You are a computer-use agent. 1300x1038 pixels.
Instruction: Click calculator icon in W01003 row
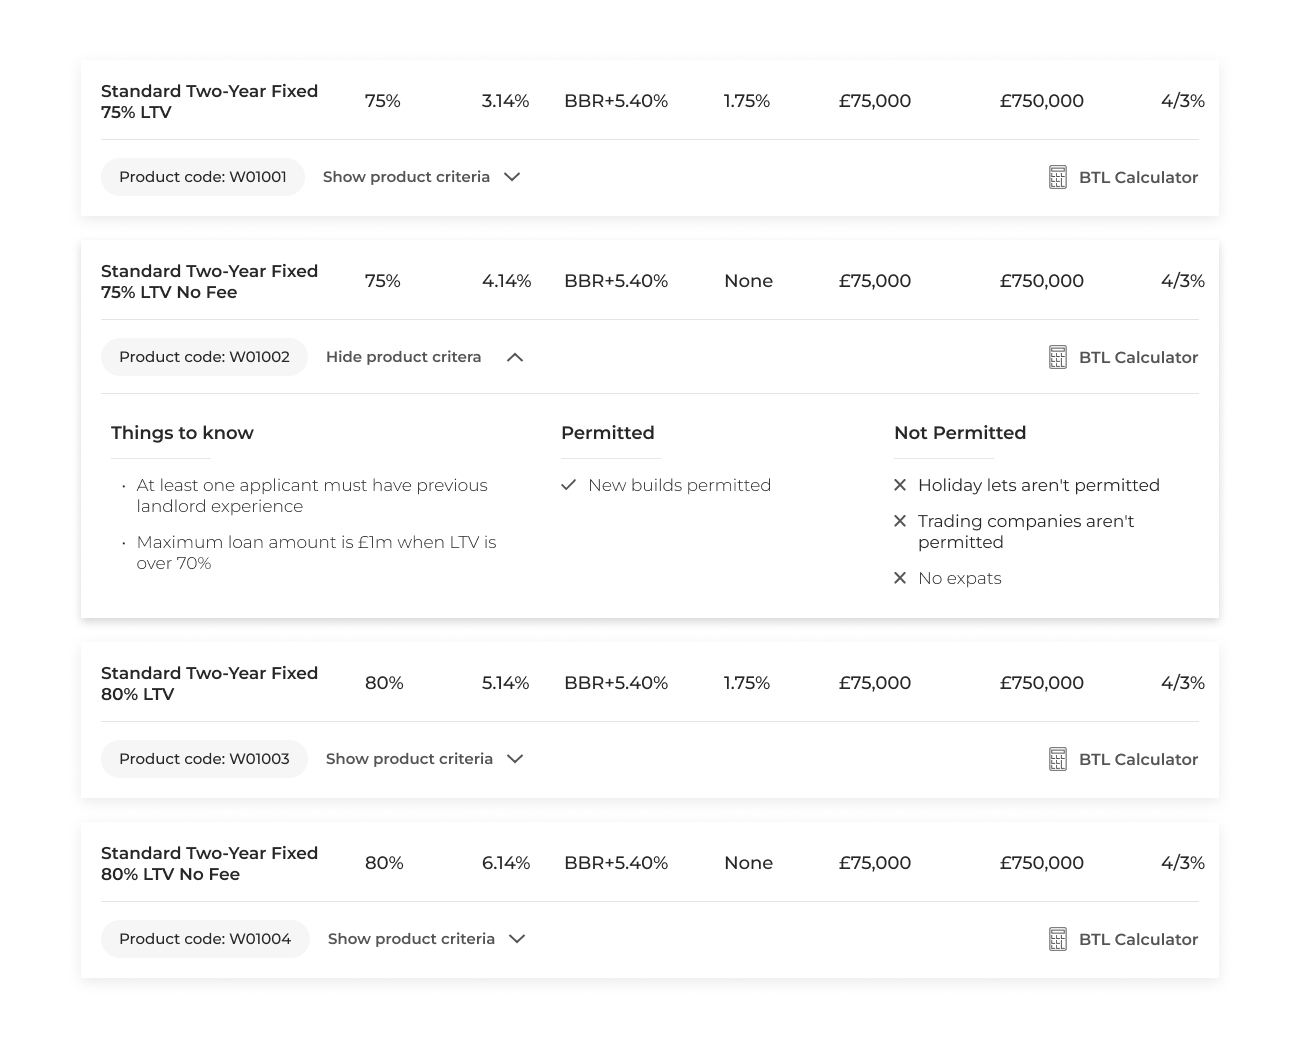(1057, 759)
